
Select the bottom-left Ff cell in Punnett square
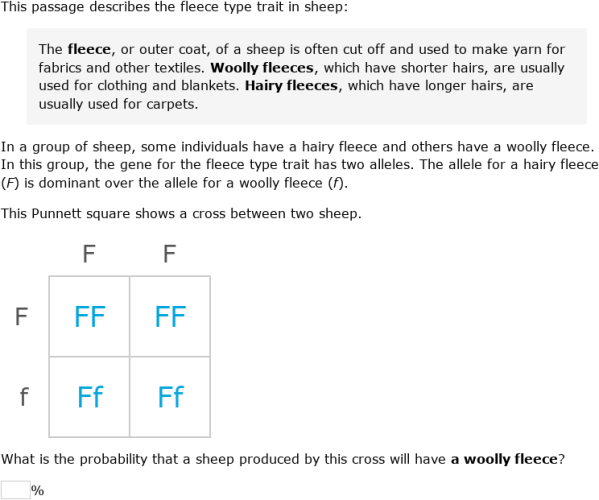pos(89,397)
